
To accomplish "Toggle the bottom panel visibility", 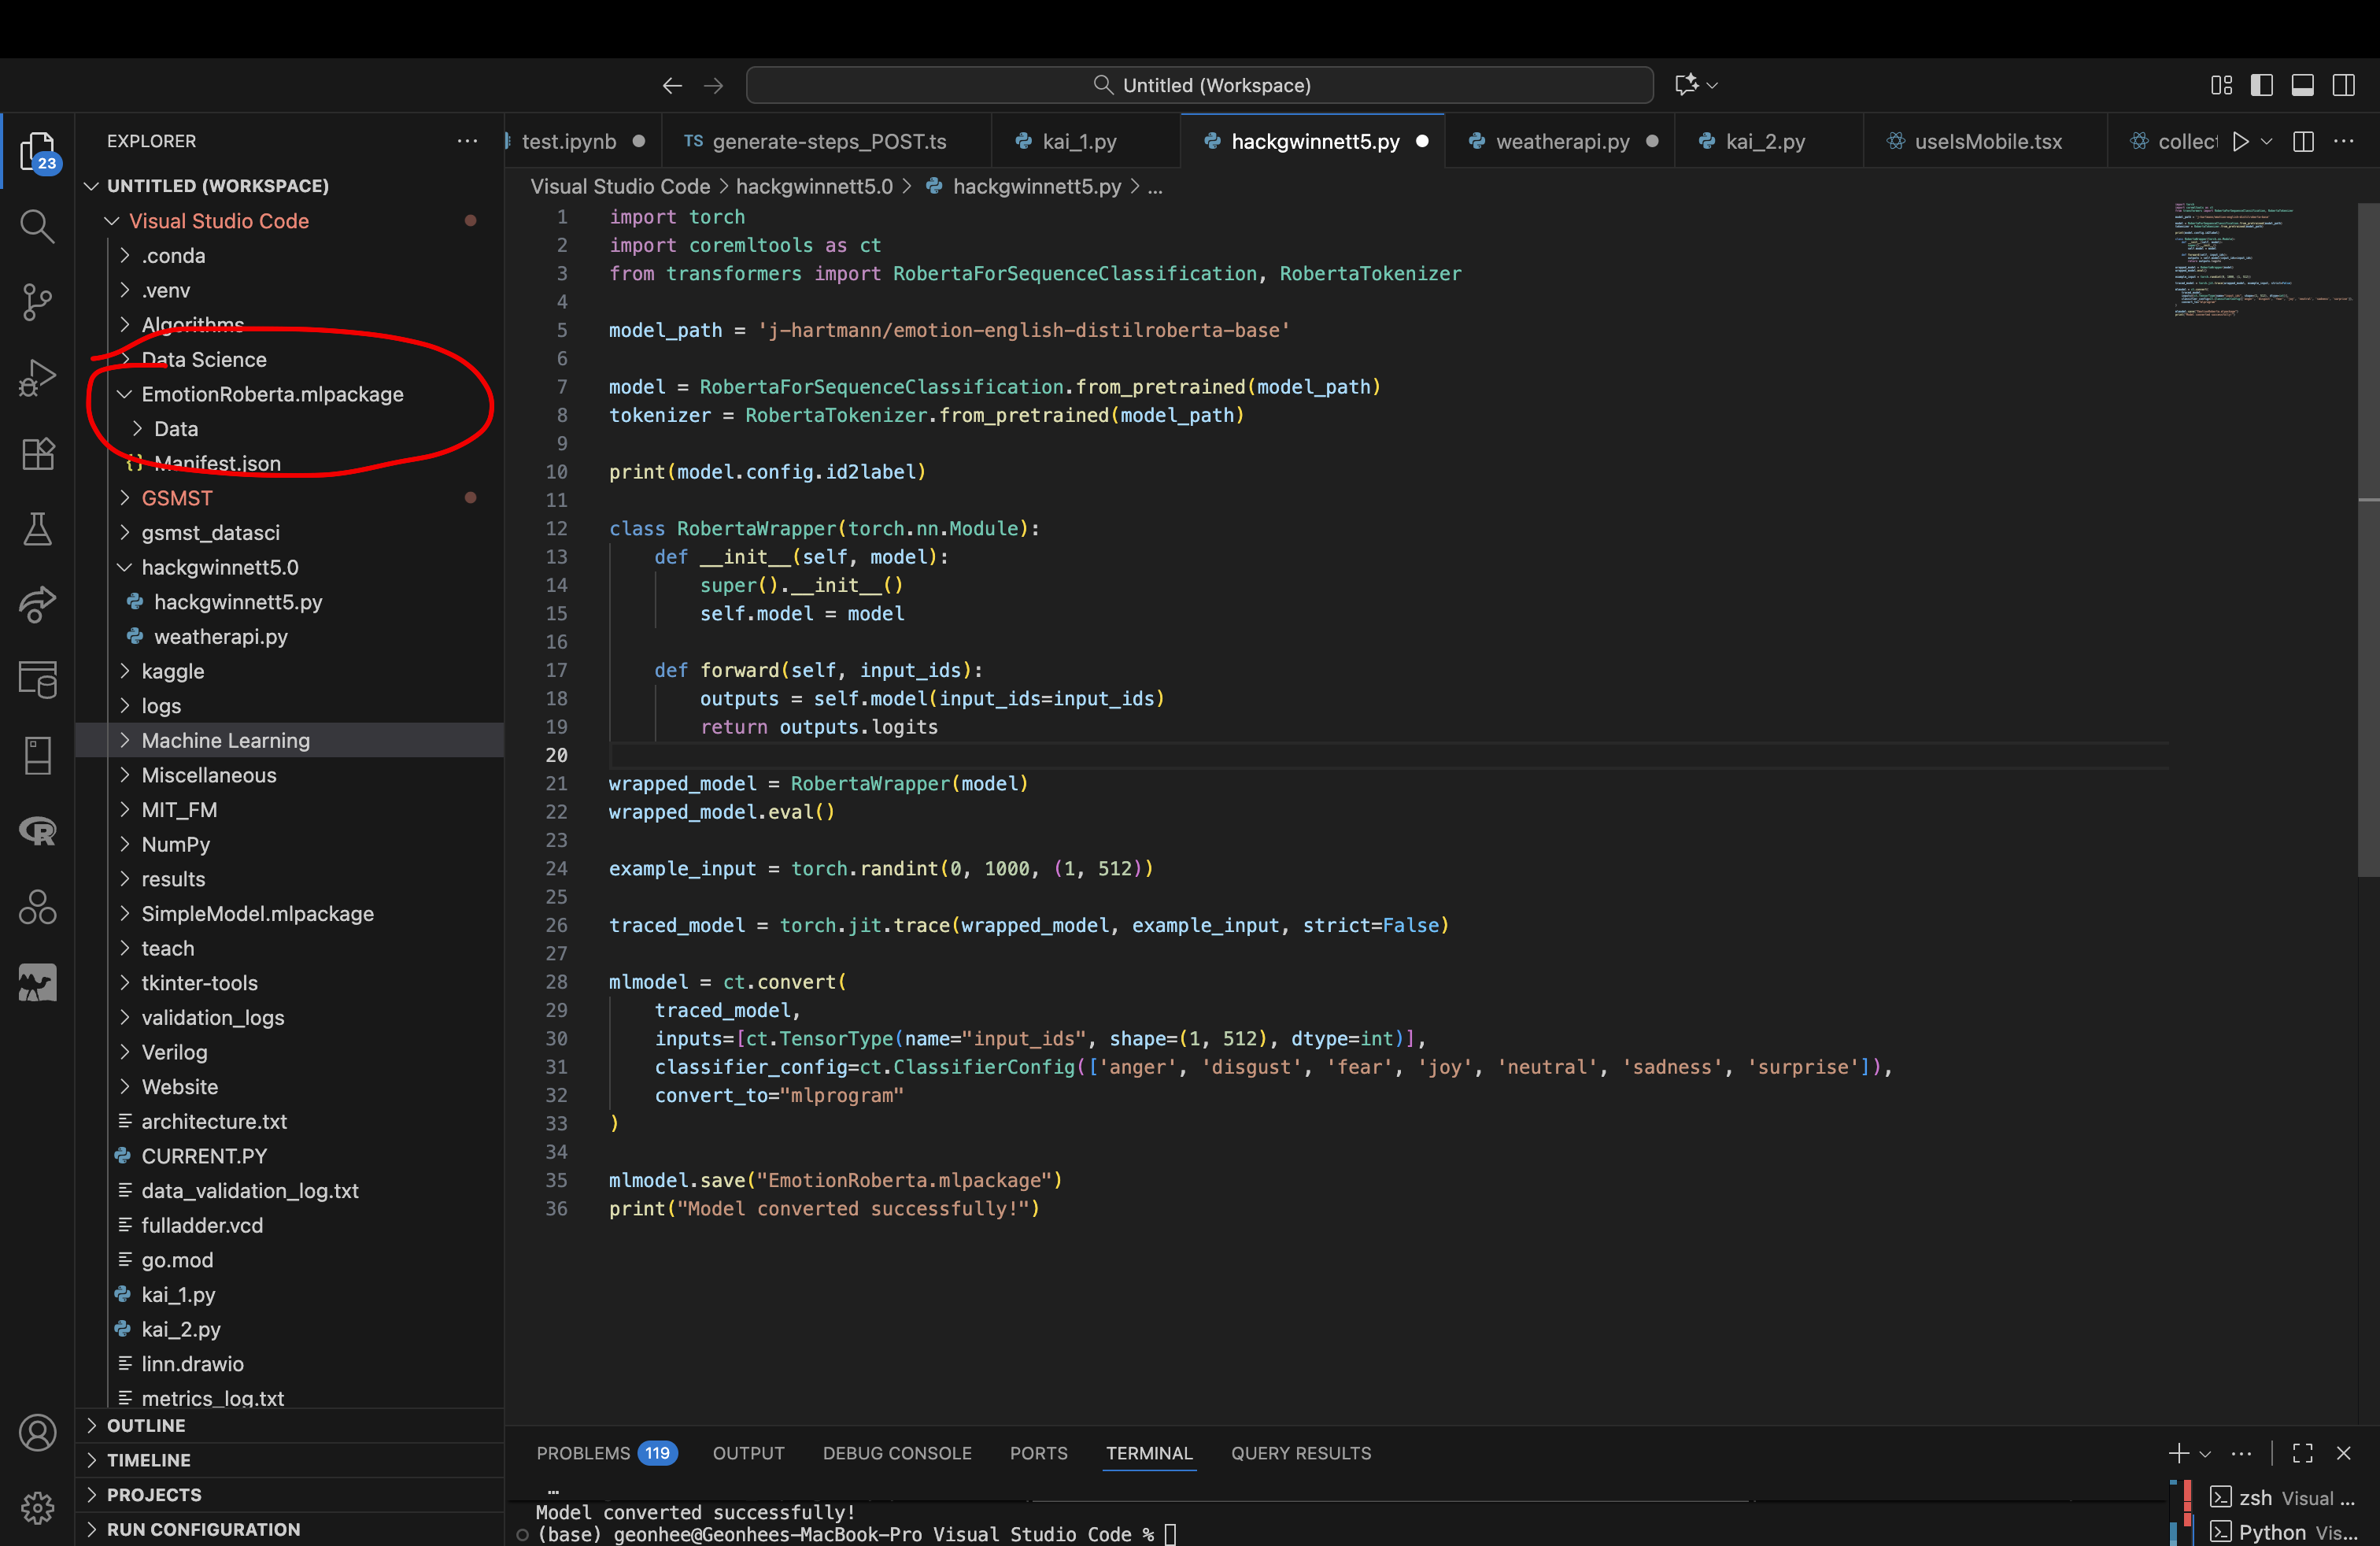I will 2302,85.
